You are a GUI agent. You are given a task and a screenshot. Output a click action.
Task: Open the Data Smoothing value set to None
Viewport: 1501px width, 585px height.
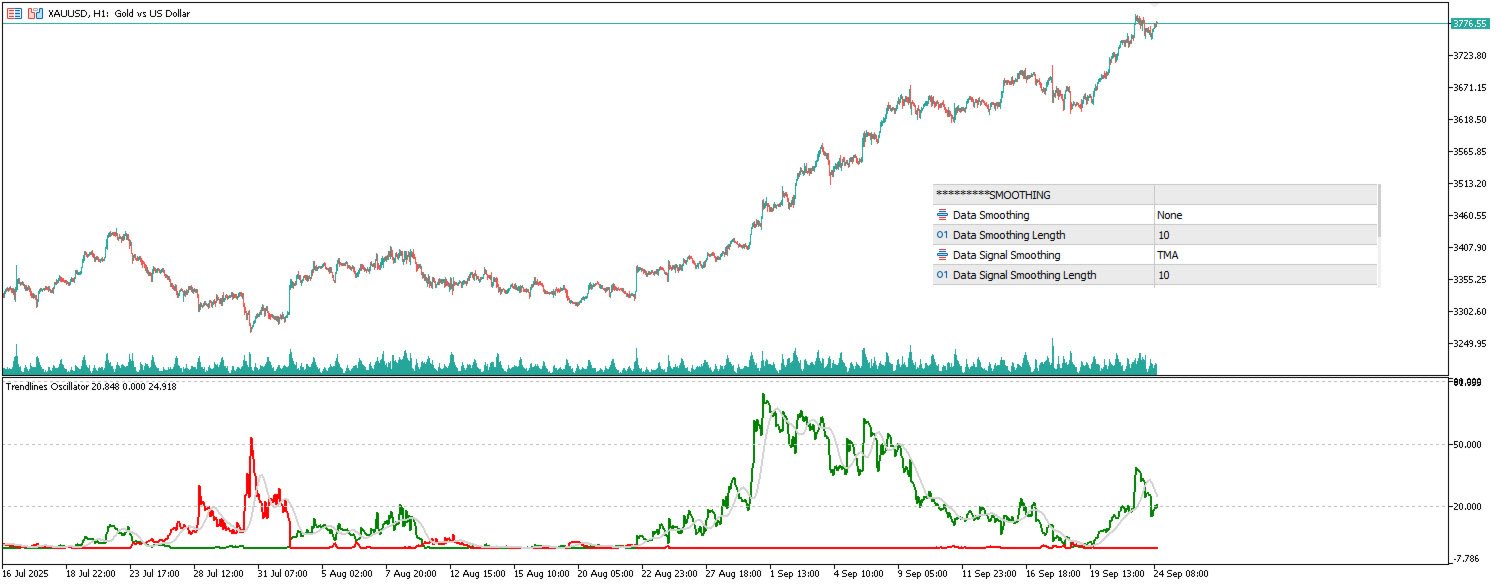point(1265,215)
